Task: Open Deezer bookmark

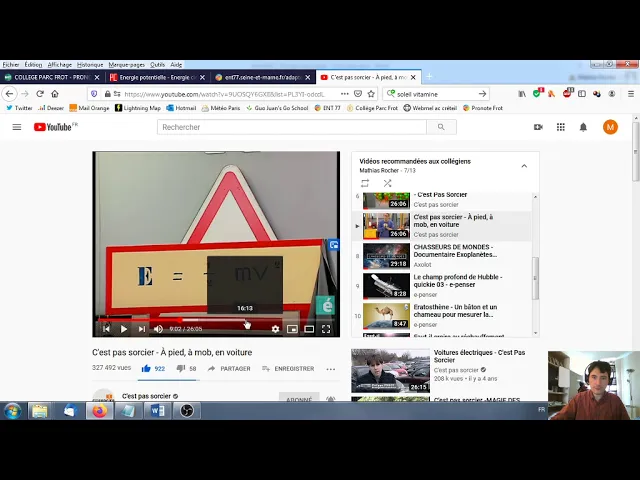Action: [x=51, y=108]
